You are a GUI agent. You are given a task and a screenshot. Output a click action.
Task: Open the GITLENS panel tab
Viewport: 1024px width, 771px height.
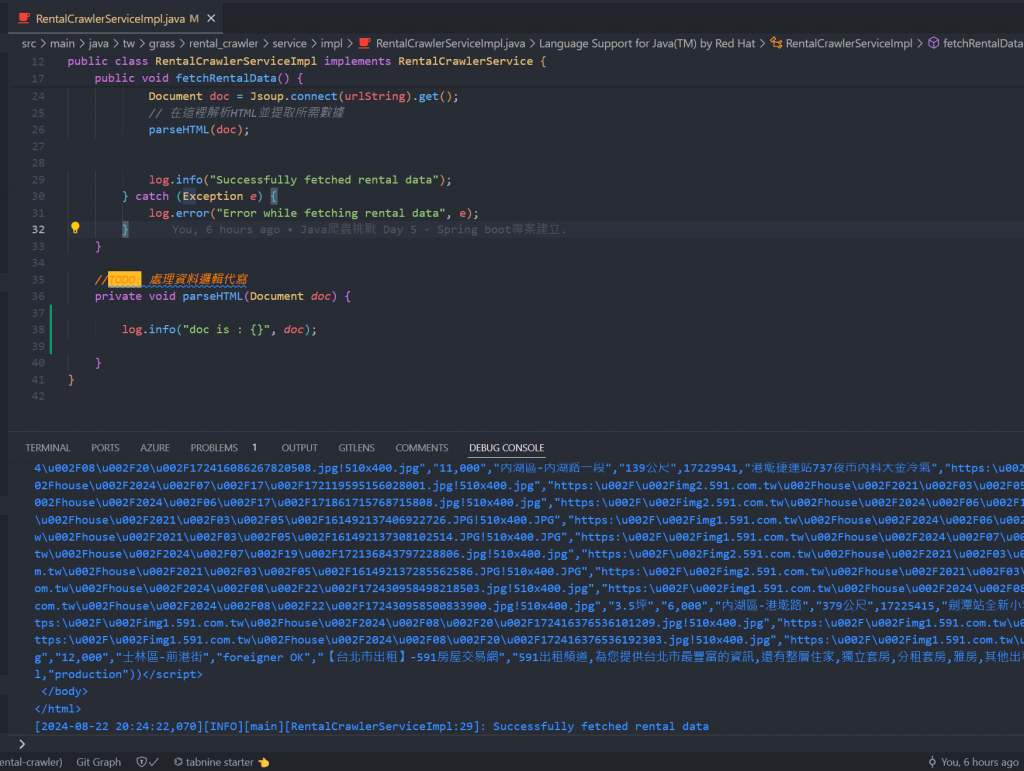pos(357,448)
